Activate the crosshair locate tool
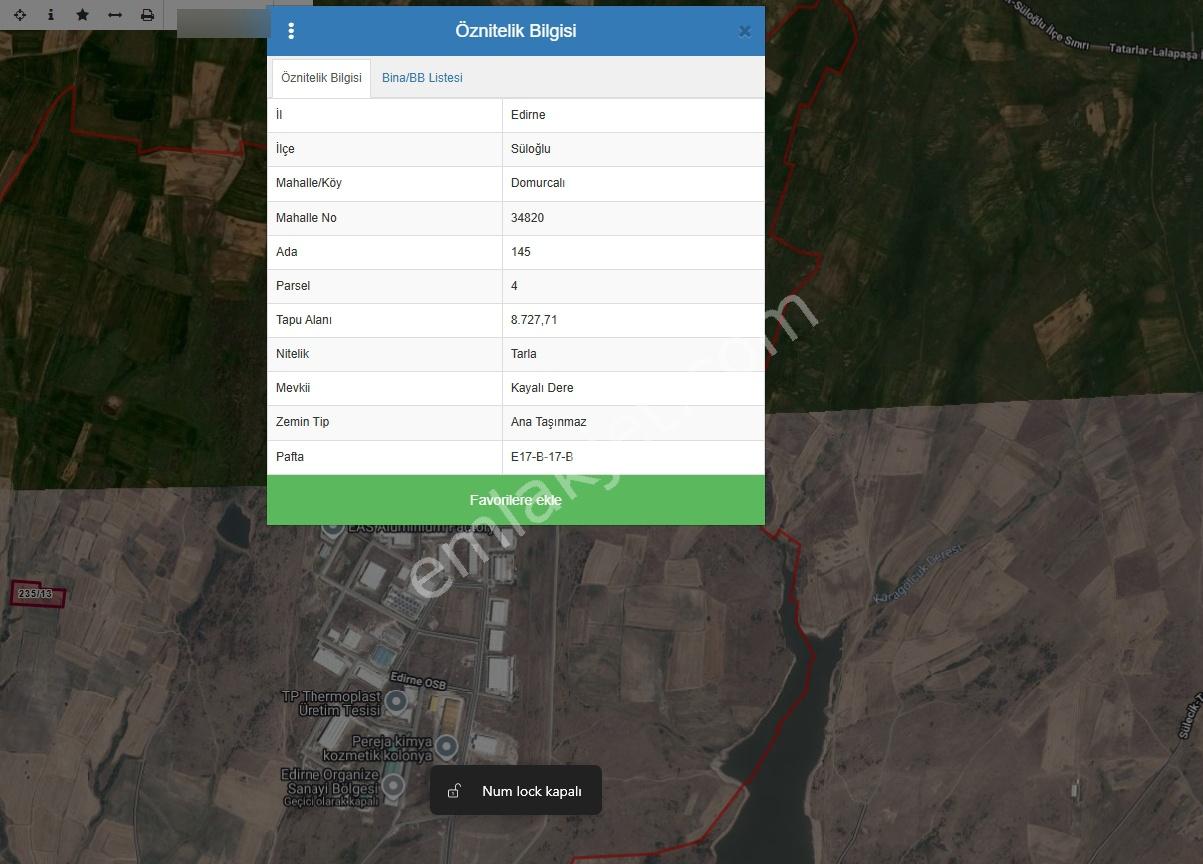Viewport: 1203px width, 864px height. tap(20, 15)
